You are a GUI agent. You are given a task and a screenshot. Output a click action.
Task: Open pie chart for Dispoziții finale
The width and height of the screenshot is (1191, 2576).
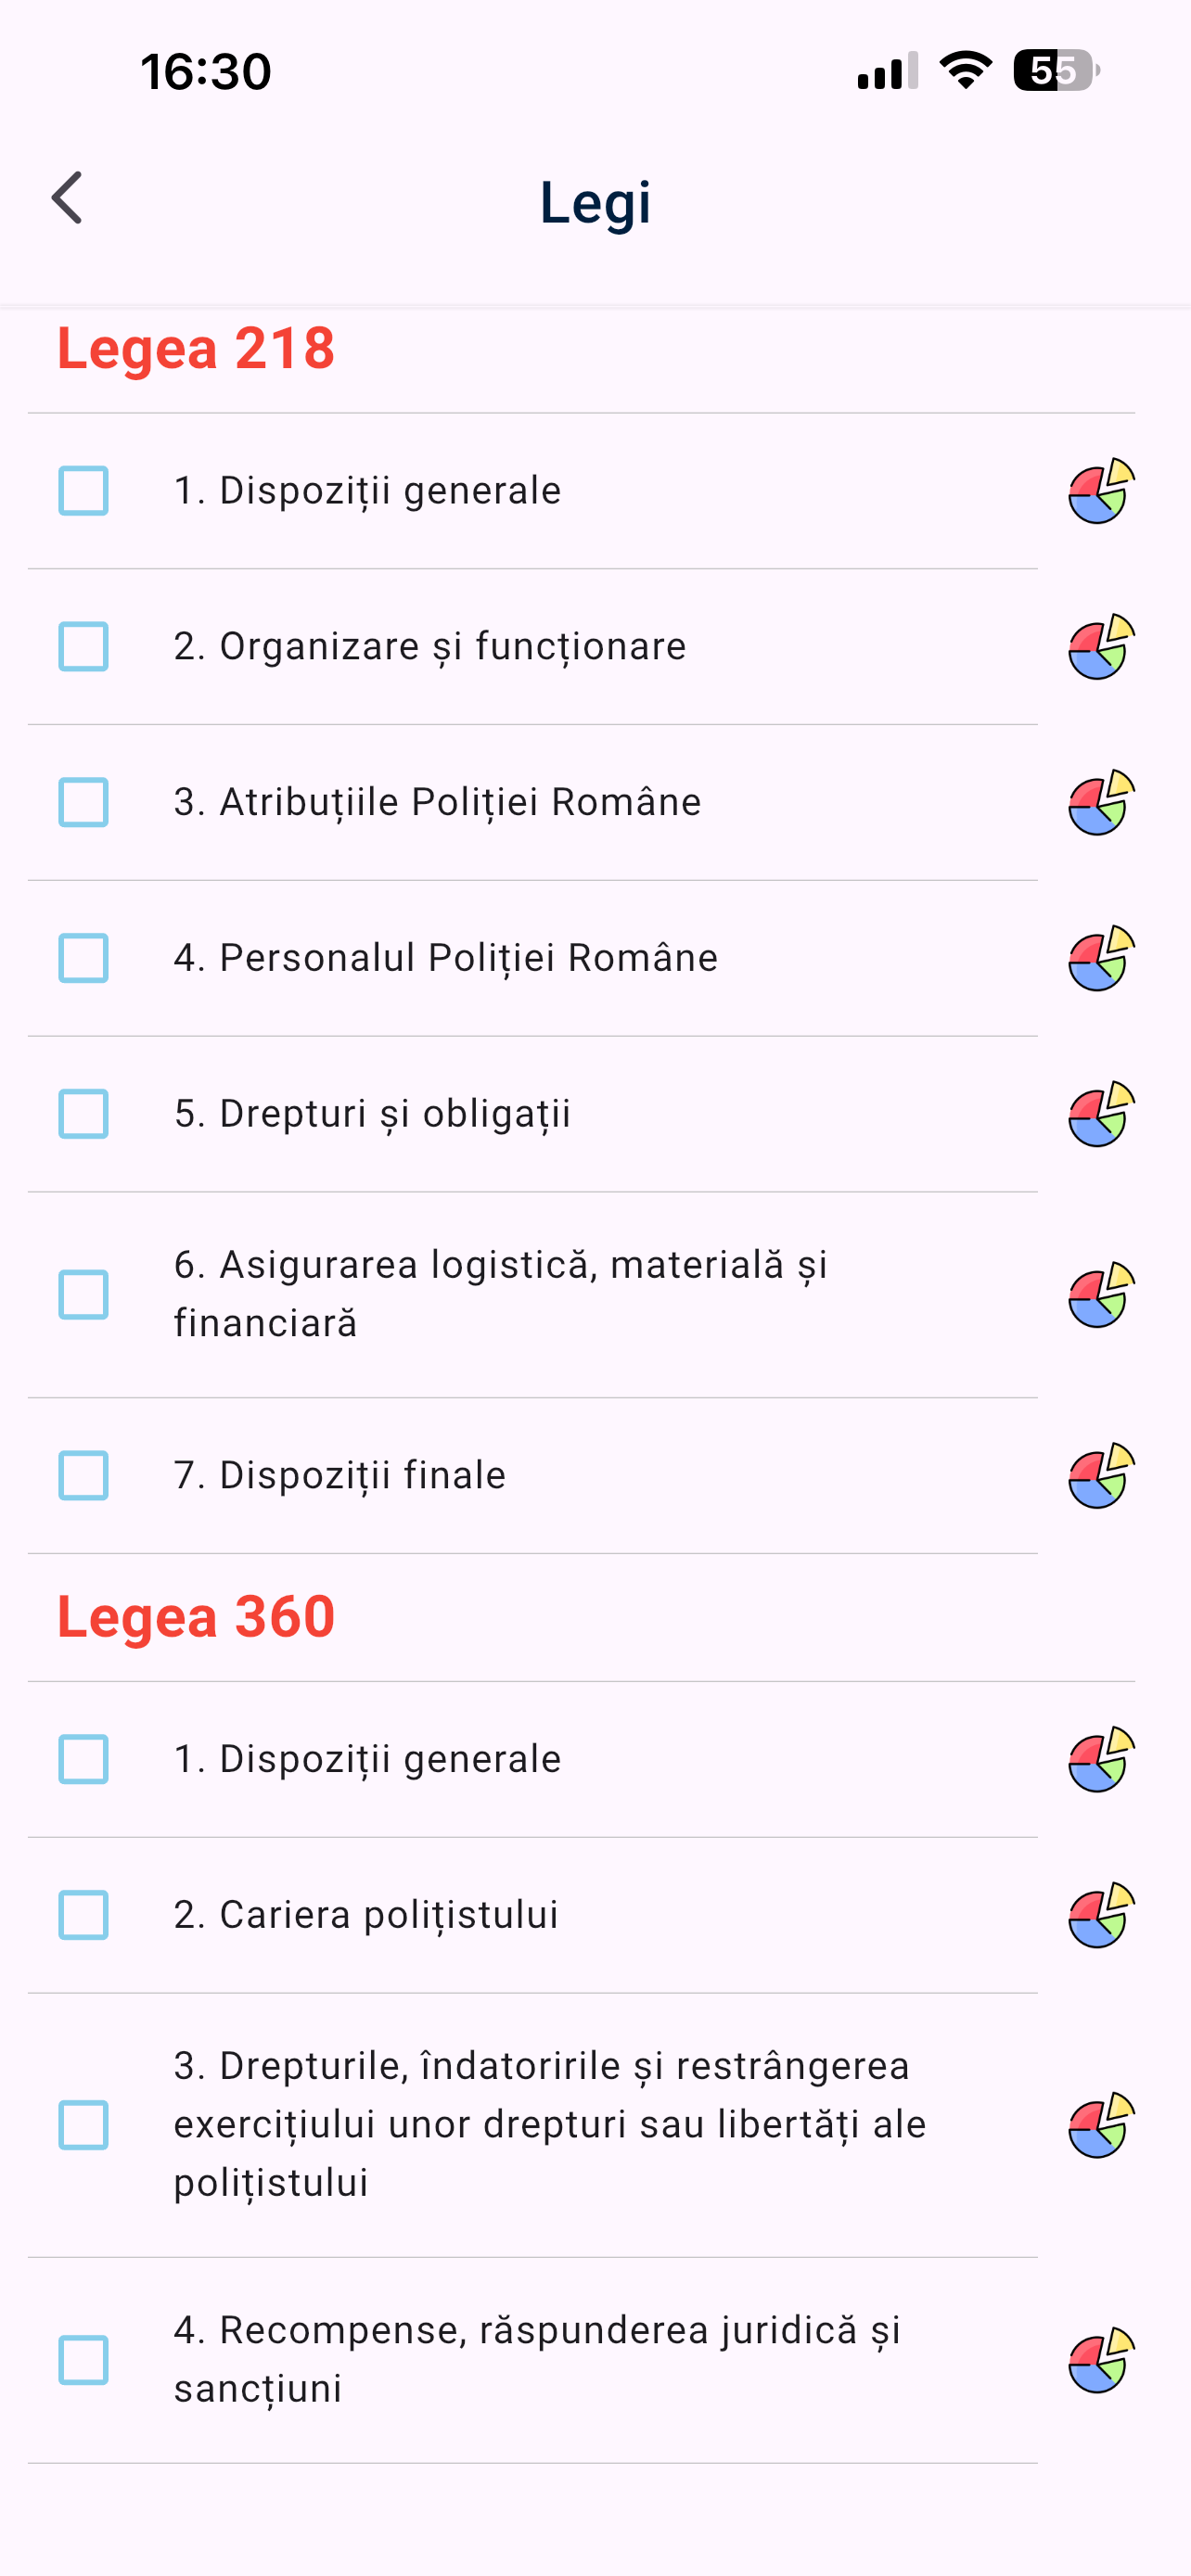pyautogui.click(x=1102, y=1476)
